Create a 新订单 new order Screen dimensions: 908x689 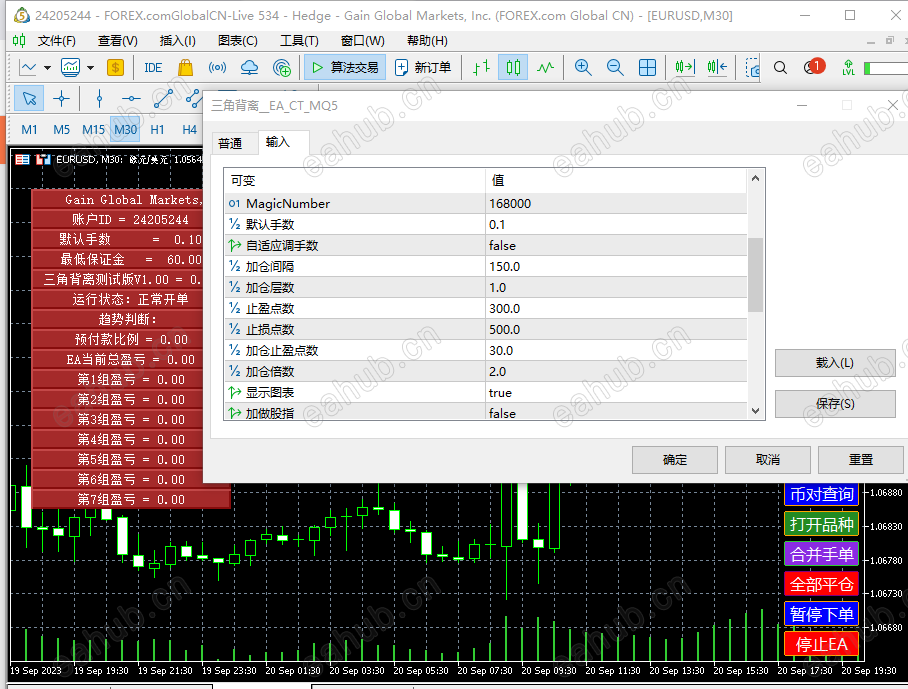(423, 68)
